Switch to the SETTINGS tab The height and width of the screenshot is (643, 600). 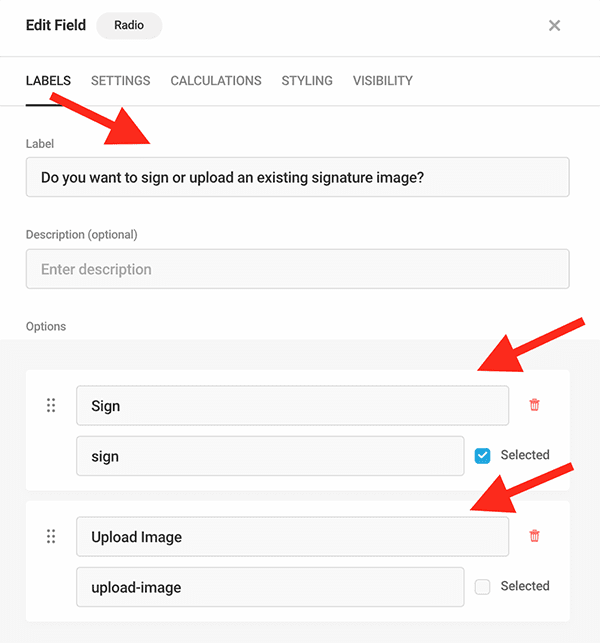(x=121, y=81)
